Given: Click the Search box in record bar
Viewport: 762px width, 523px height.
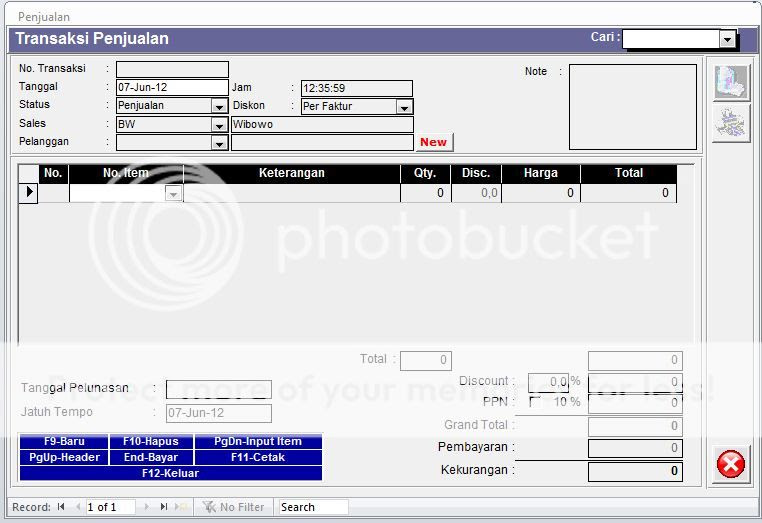Looking at the screenshot, I should click(x=313, y=507).
